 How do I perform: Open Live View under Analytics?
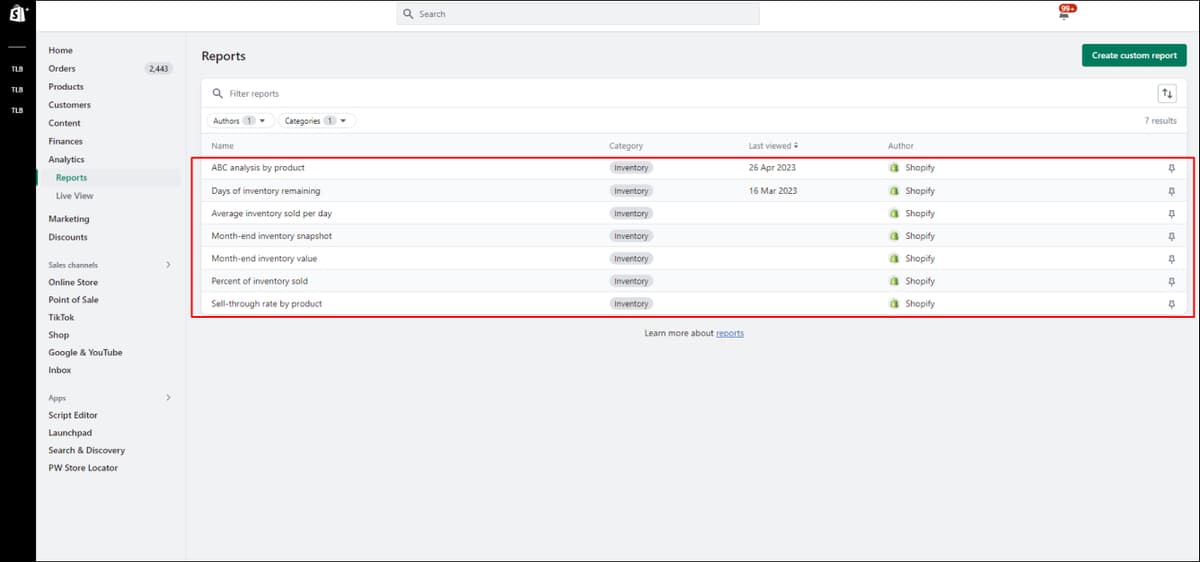[x=75, y=196]
